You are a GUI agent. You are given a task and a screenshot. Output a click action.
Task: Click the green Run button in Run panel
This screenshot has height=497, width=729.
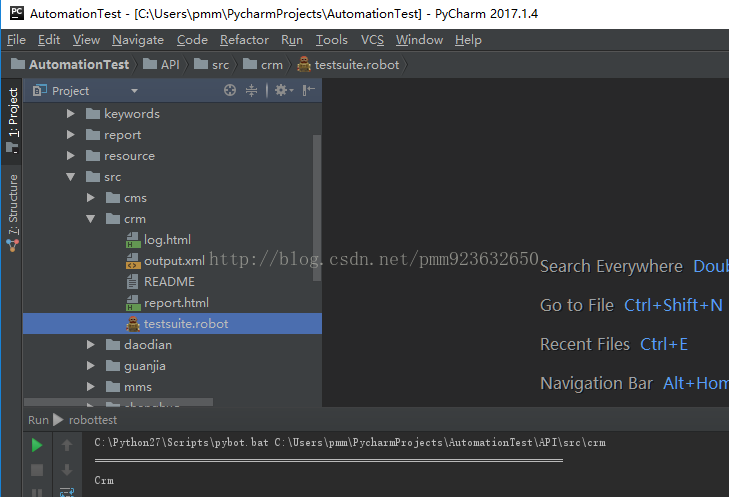pyautogui.click(x=37, y=445)
